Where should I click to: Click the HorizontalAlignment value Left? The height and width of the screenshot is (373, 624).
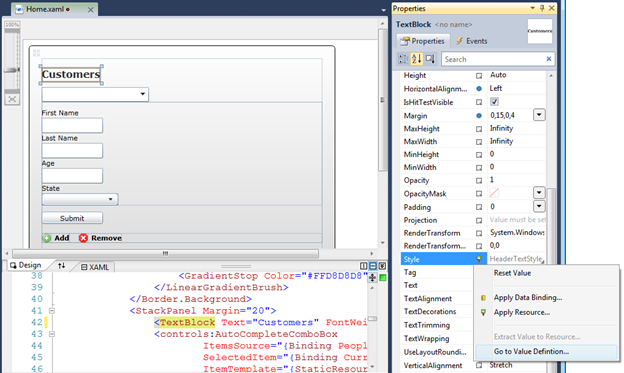[x=496, y=88]
